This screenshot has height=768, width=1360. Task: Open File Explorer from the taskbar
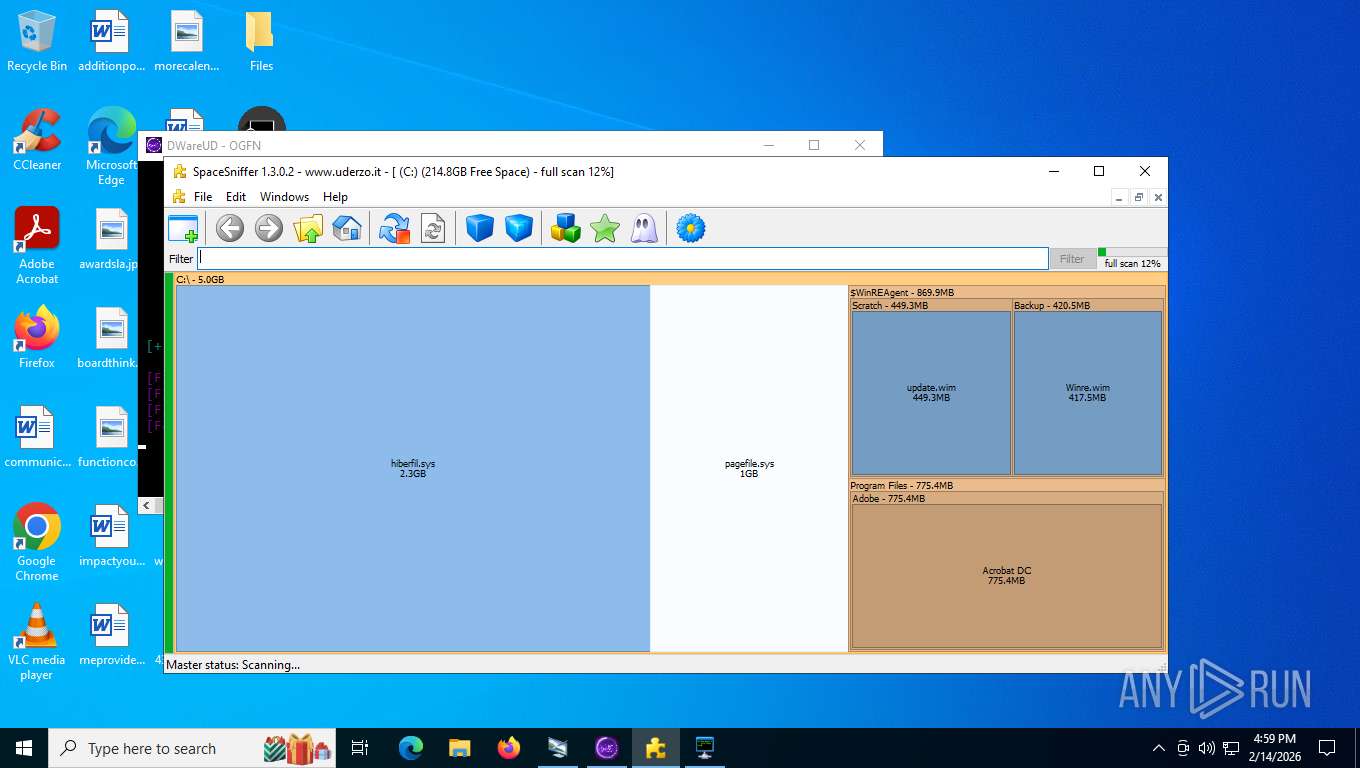[459, 748]
